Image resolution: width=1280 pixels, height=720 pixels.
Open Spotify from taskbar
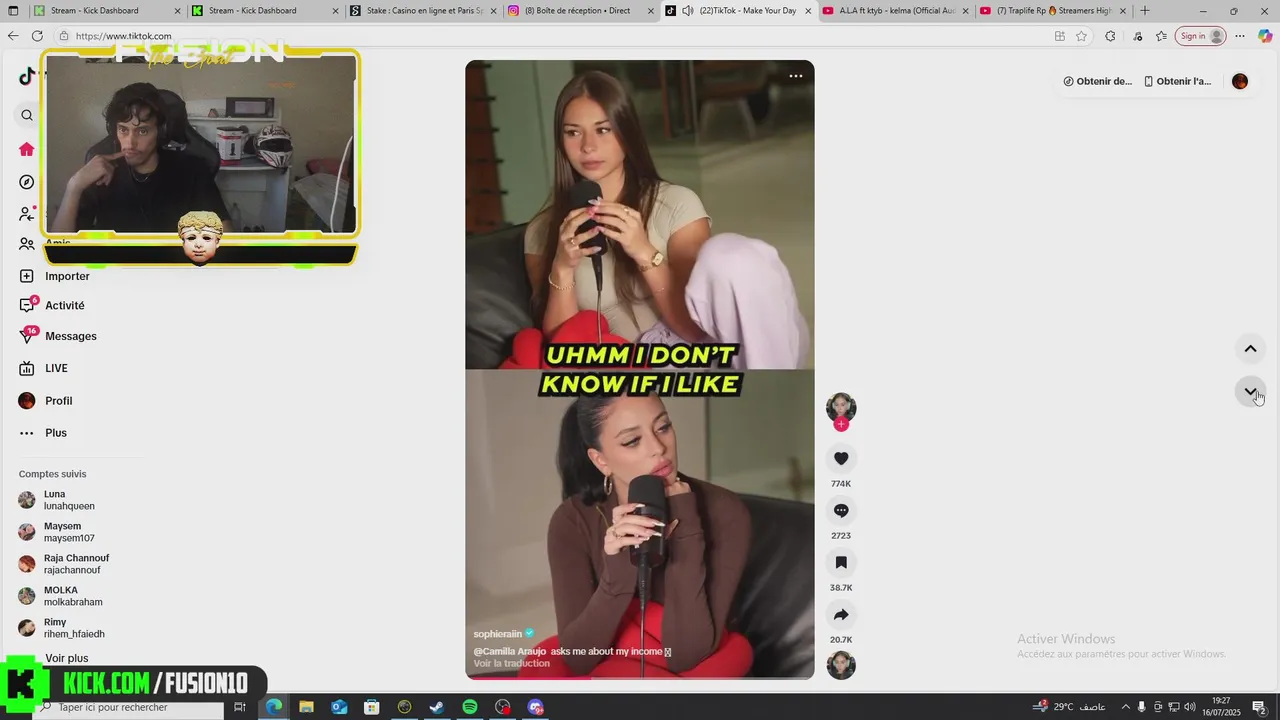(x=470, y=707)
